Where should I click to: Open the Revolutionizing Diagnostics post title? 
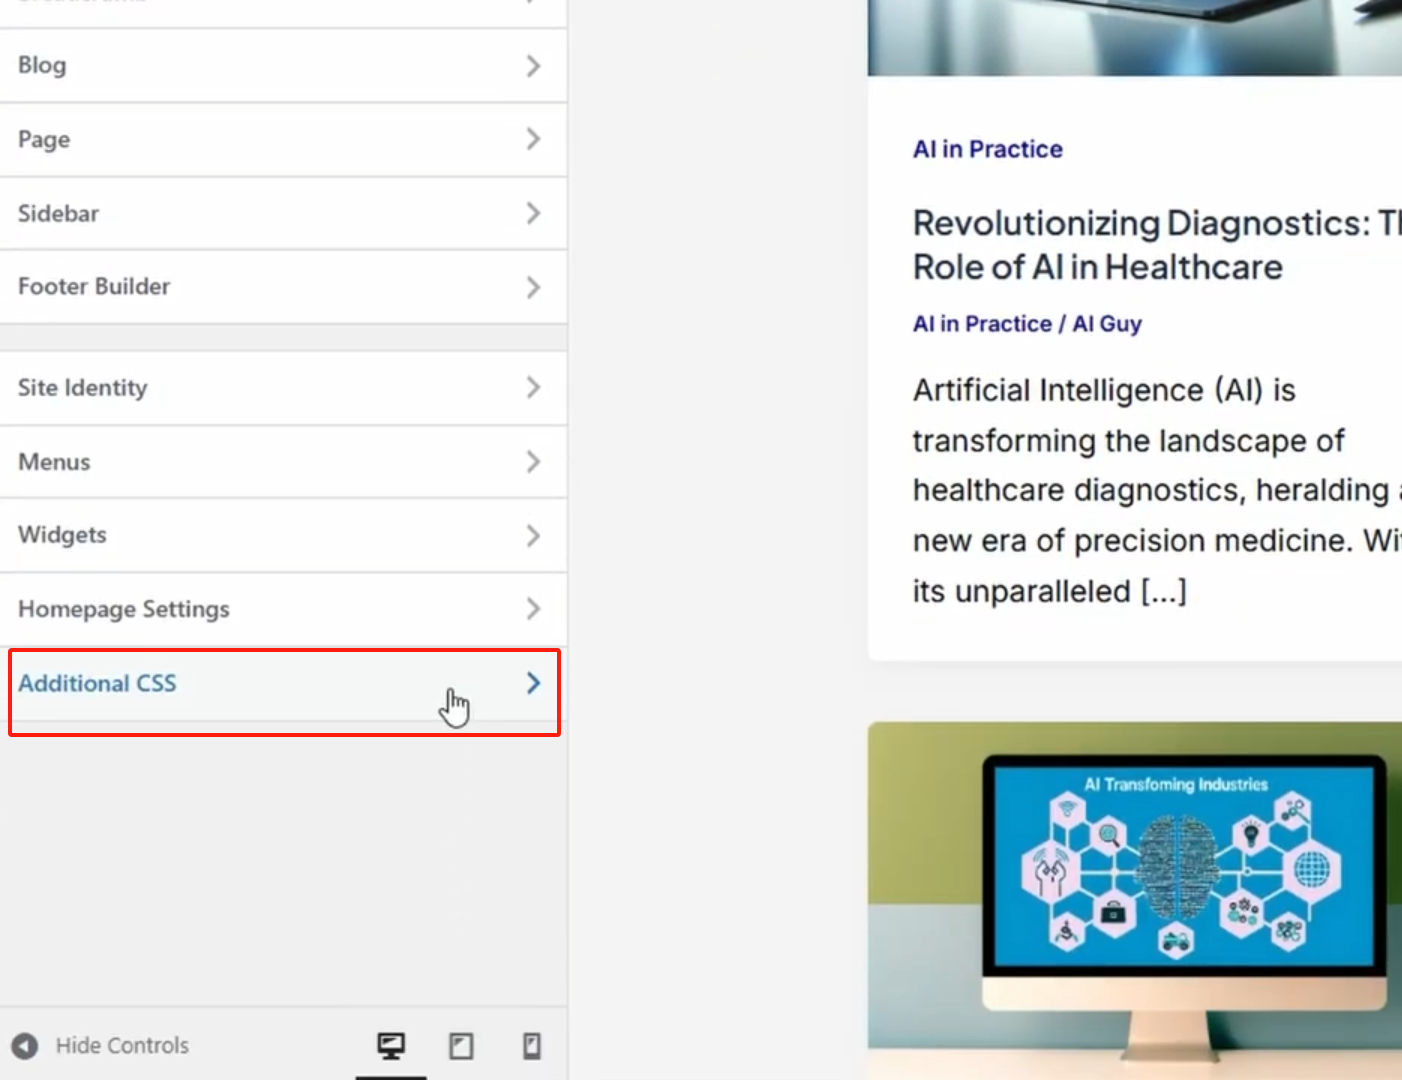(x=1157, y=245)
